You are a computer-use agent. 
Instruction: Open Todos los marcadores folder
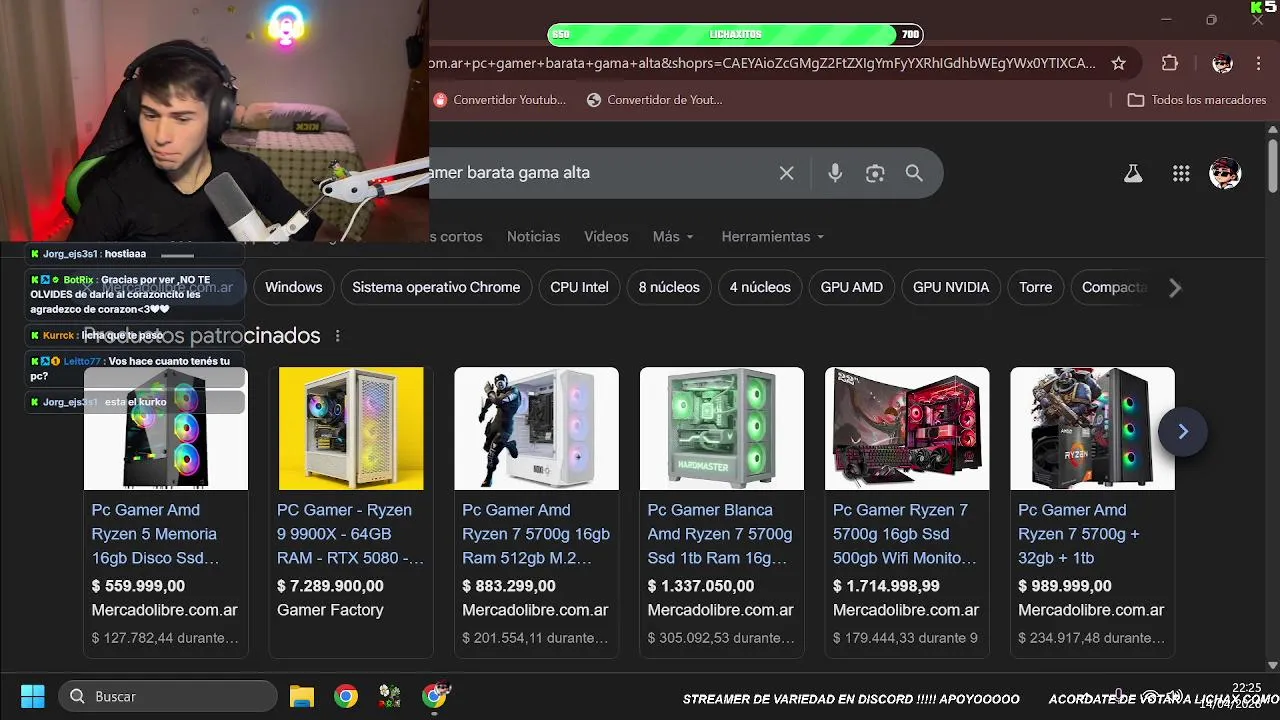click(x=1197, y=100)
